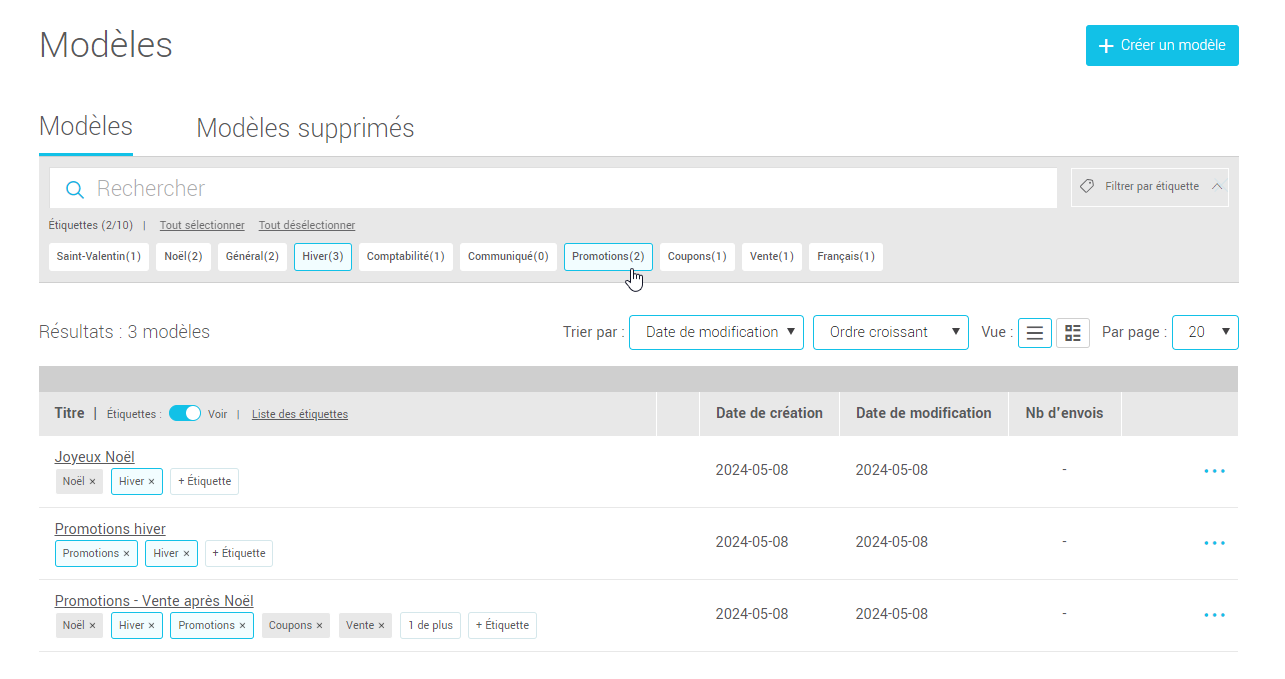Open actions menu for Joyeux Noël
1285x679 pixels.
[1214, 471]
